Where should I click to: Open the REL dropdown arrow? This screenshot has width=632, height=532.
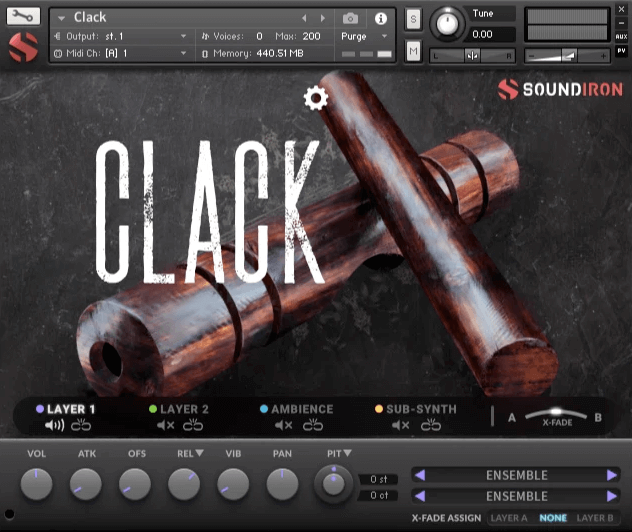point(199,453)
